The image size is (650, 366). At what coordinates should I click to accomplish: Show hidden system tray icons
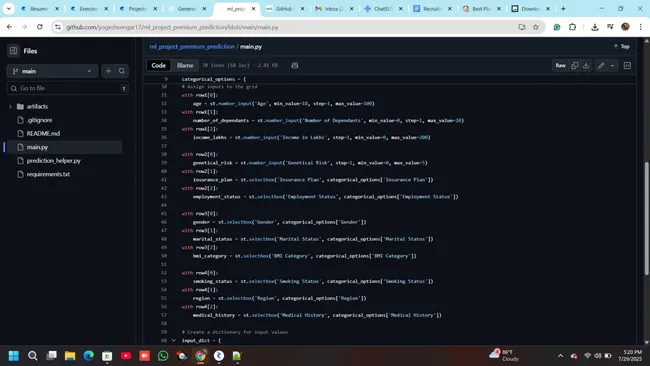[560, 356]
